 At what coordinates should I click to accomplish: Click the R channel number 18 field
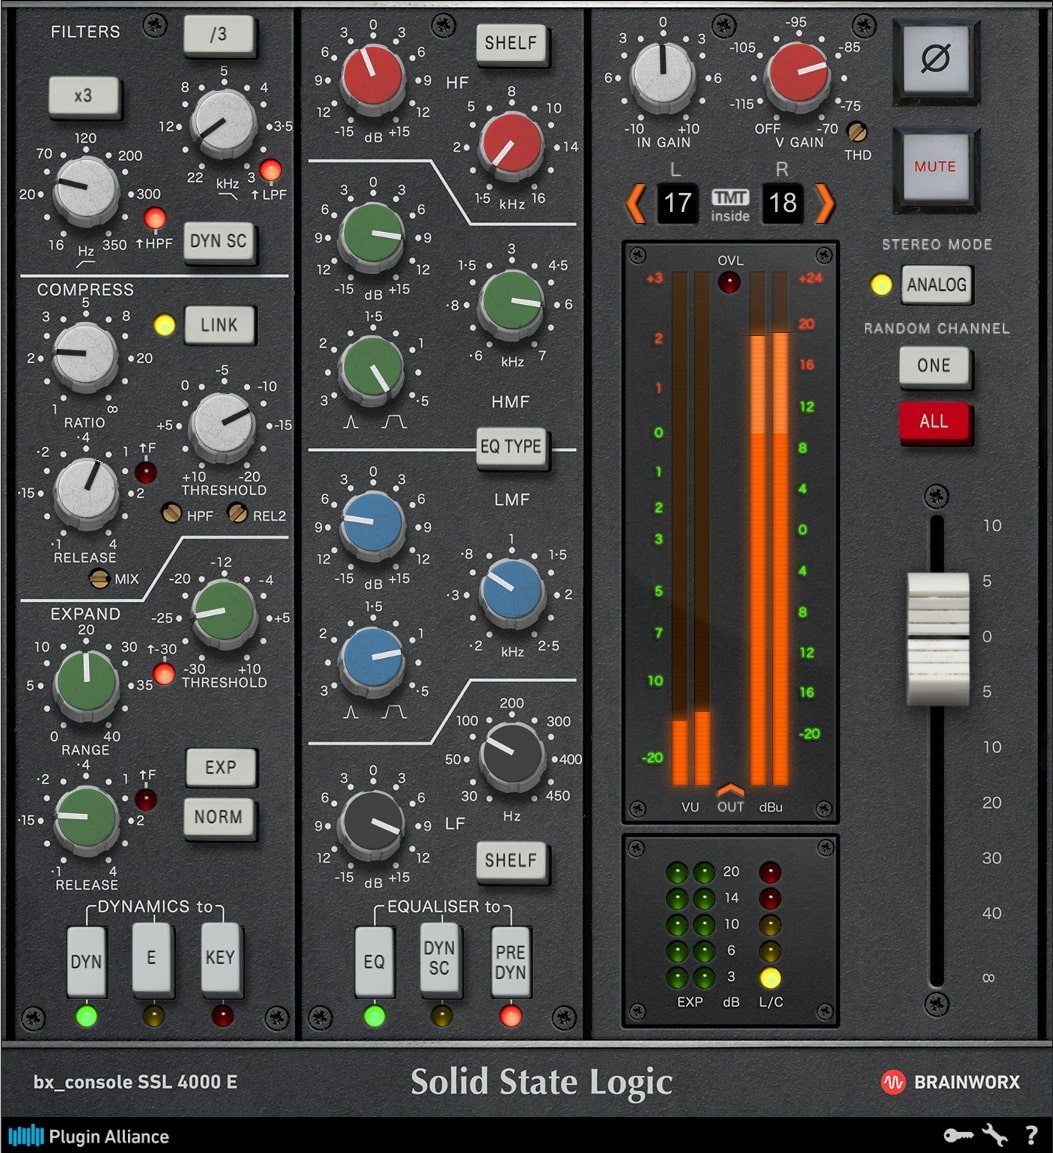pos(782,203)
